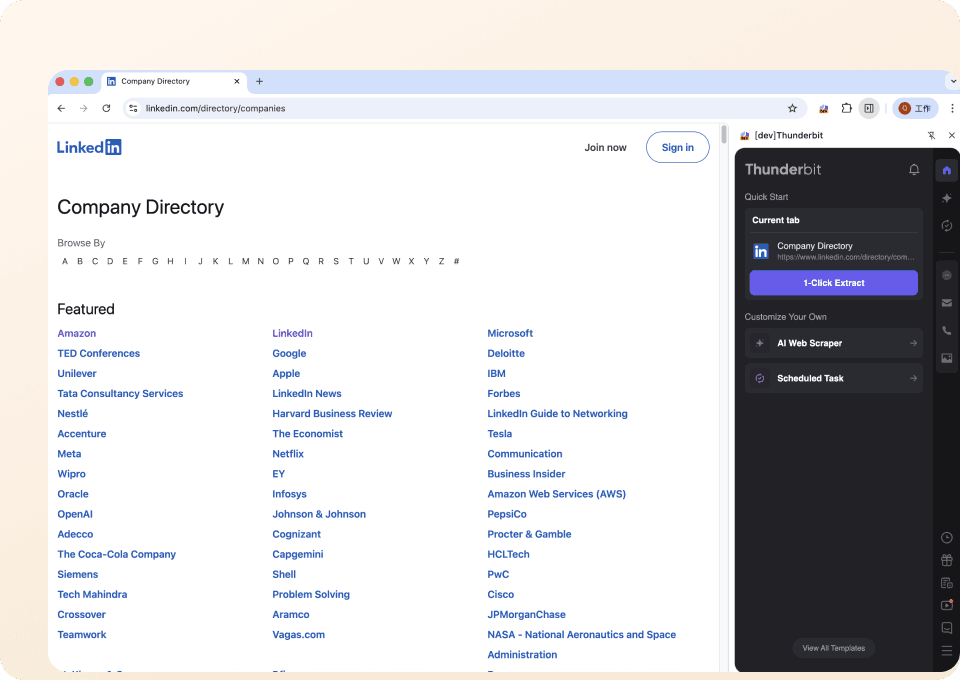The height and width of the screenshot is (680, 960).
Task: Toggle the browser side panel button
Action: pos(869,108)
